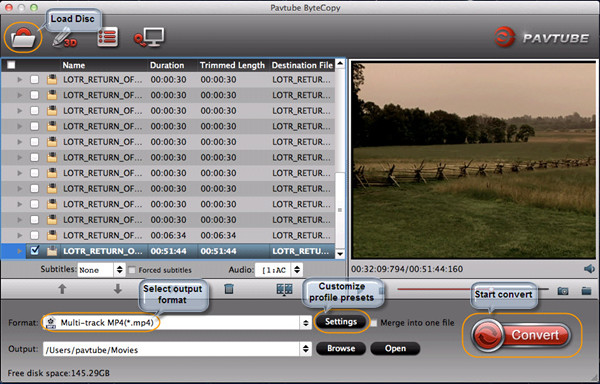Uncheck the box for the 00:51:44 title
Image resolution: width=600 pixels, height=384 pixels.
coord(34,251)
